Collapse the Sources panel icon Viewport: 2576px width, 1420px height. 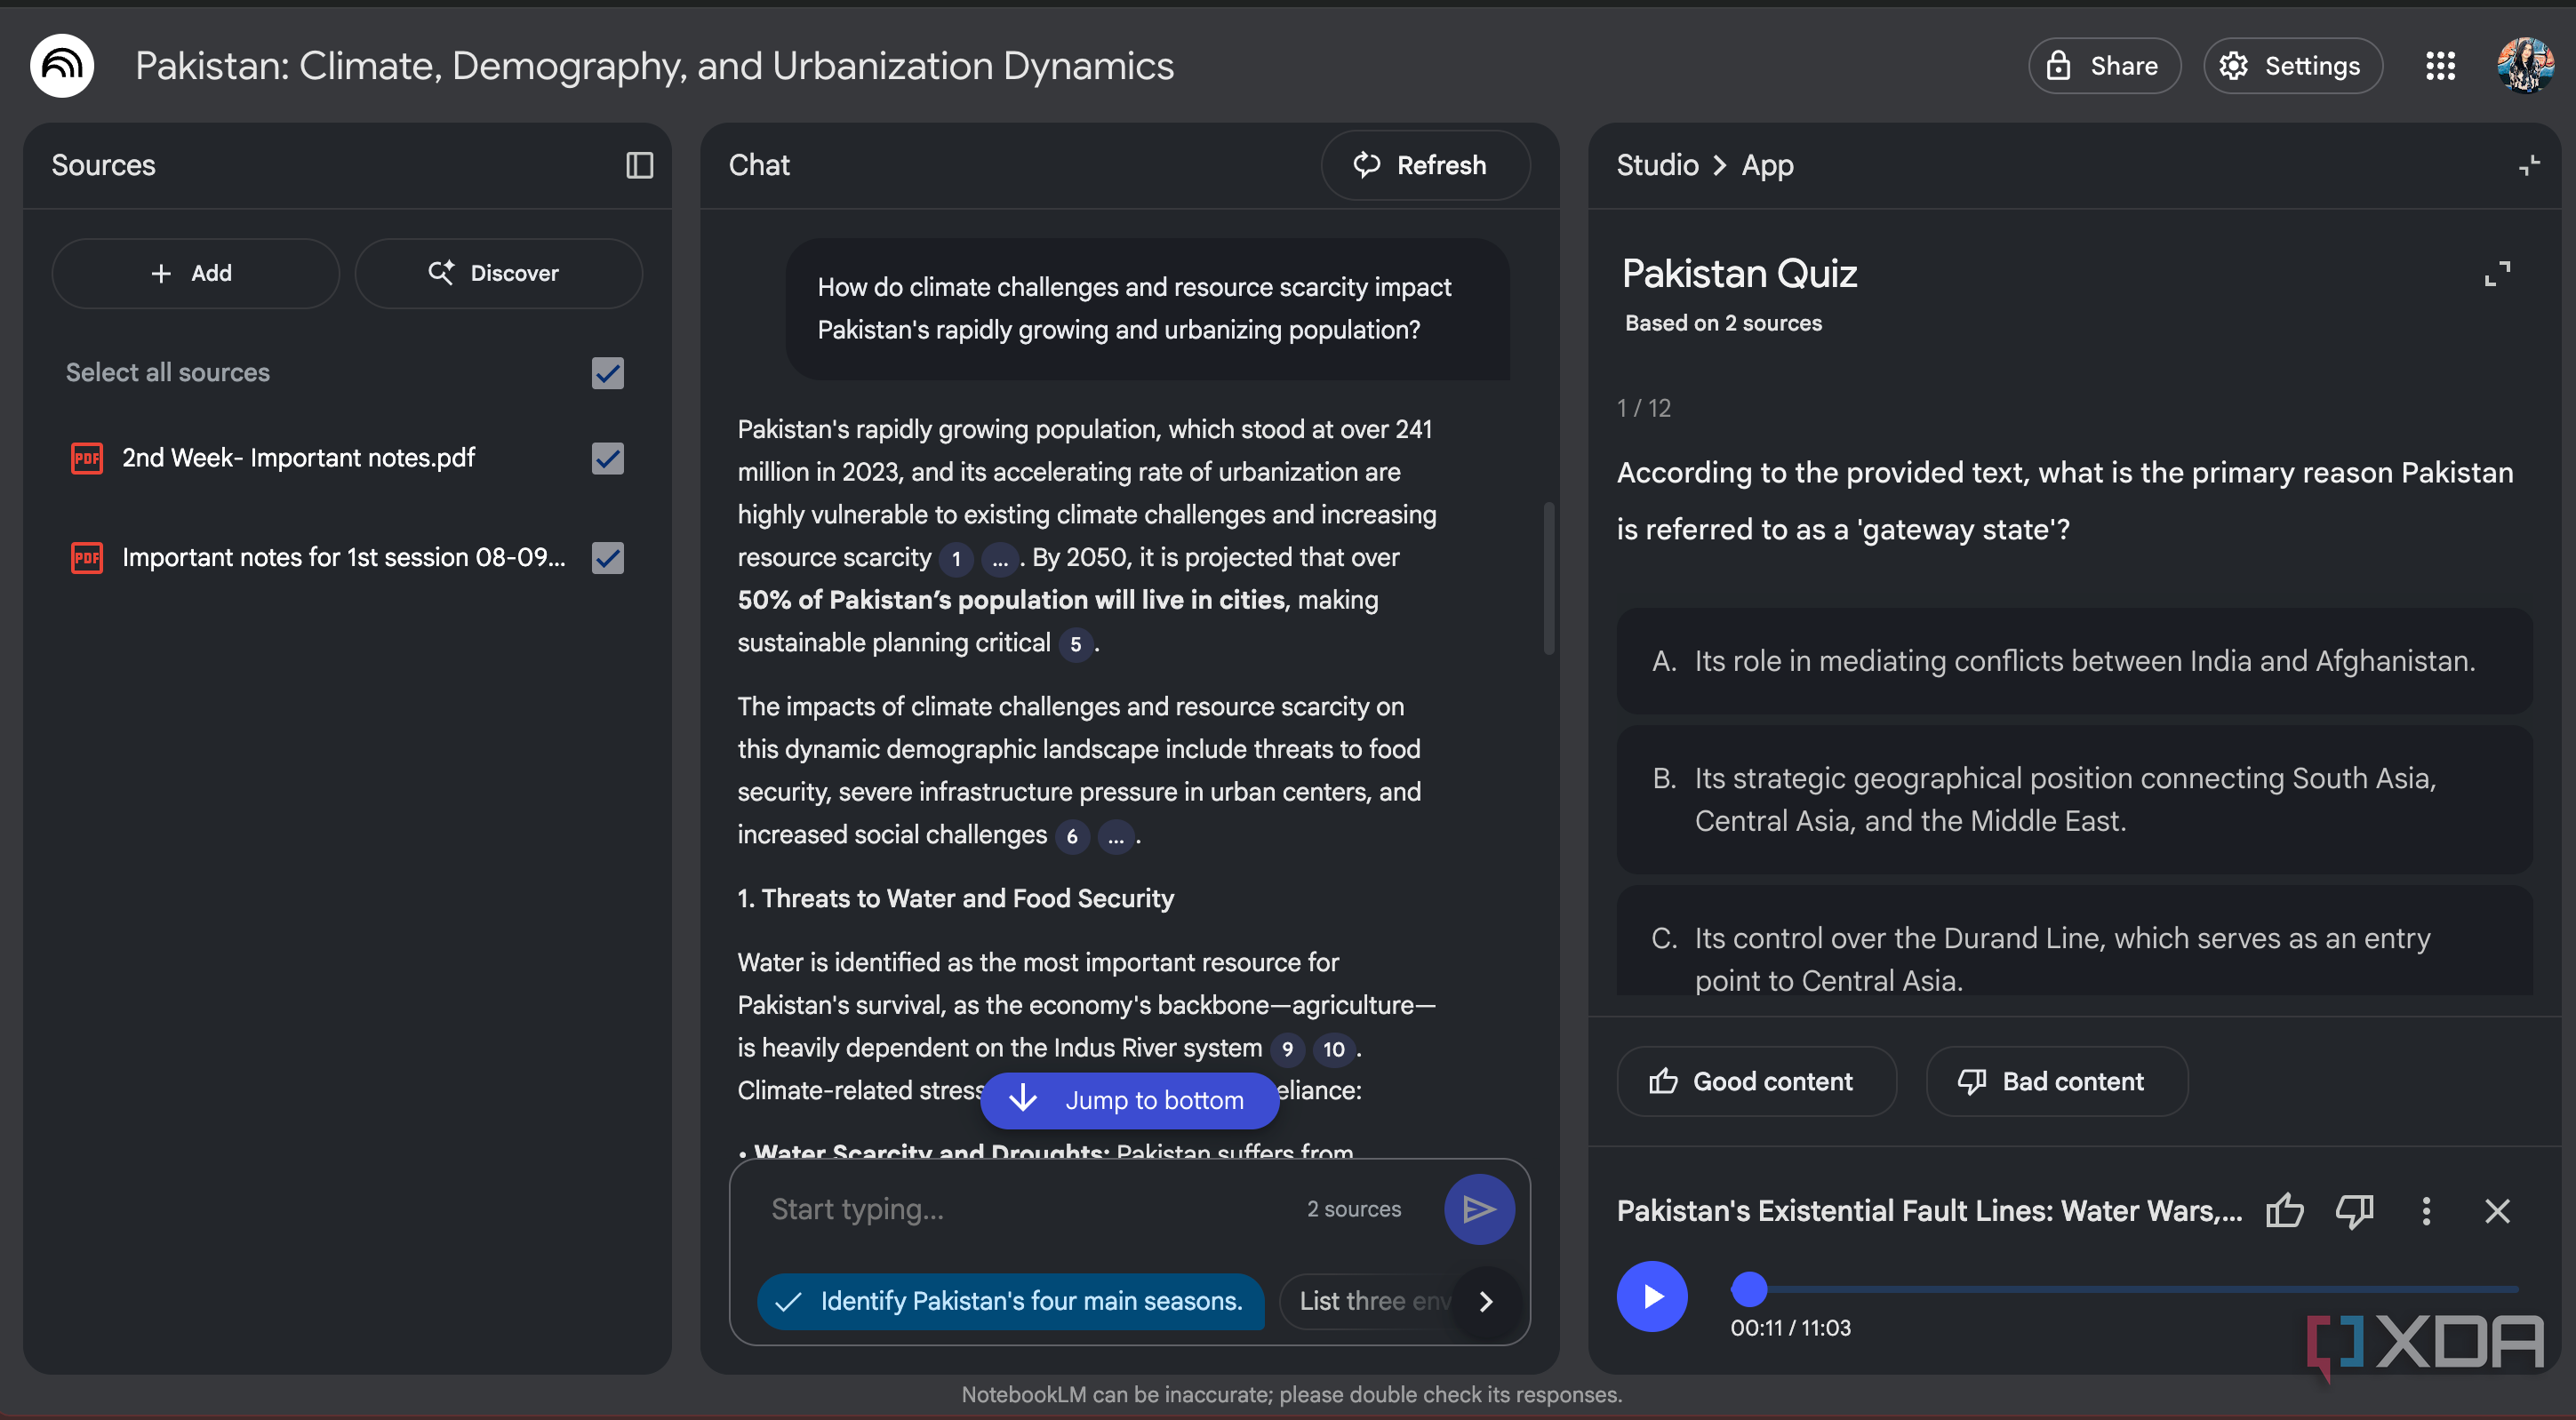(639, 165)
